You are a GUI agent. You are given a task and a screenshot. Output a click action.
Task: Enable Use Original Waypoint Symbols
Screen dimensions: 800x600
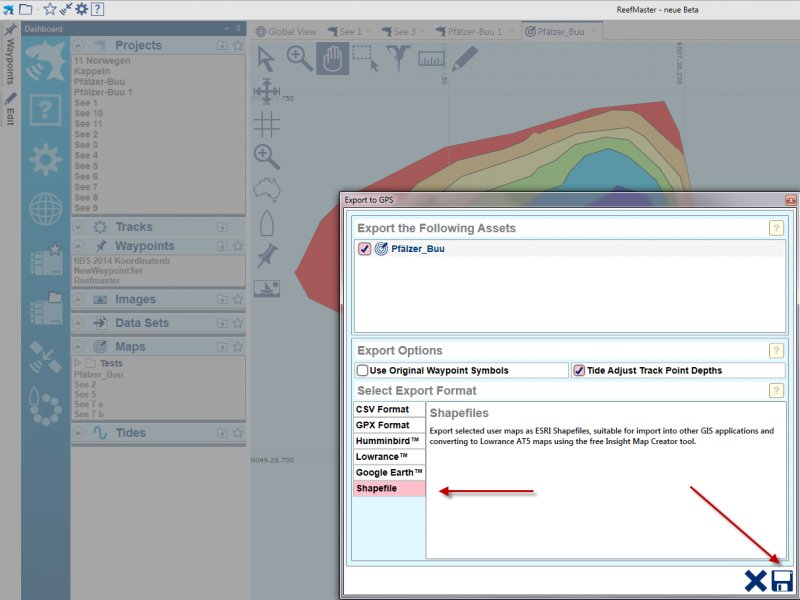pyautogui.click(x=363, y=371)
